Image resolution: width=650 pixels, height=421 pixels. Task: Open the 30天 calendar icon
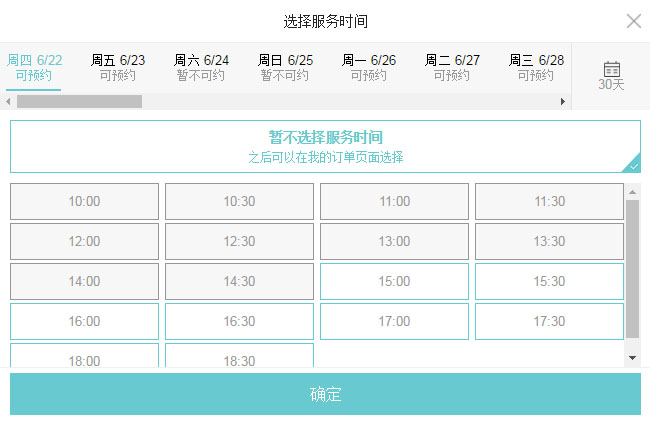(x=611, y=75)
